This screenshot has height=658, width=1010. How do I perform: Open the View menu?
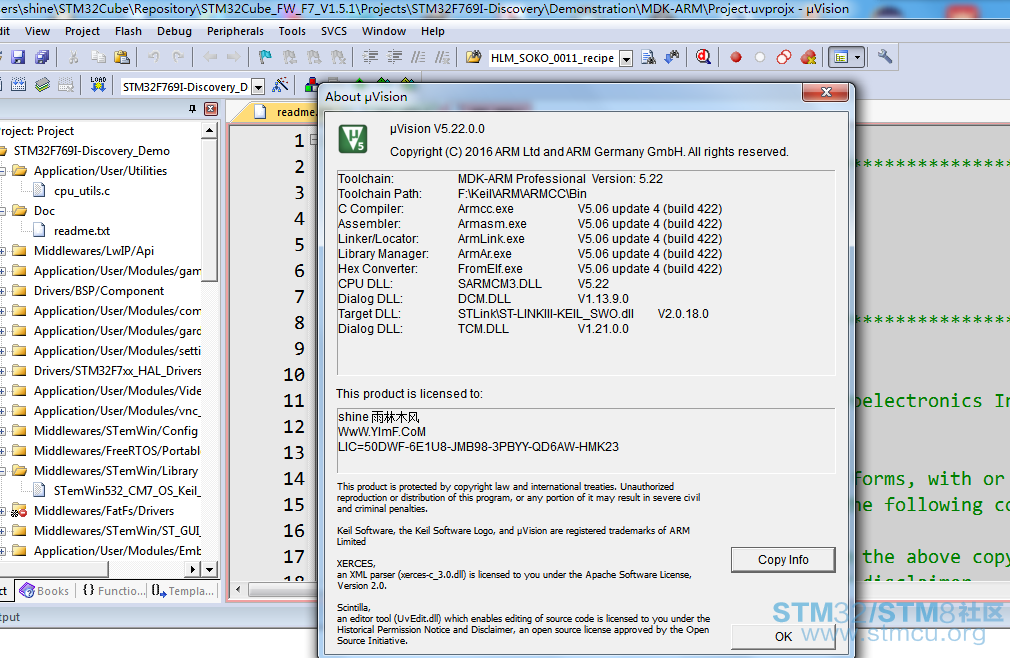click(x=37, y=31)
